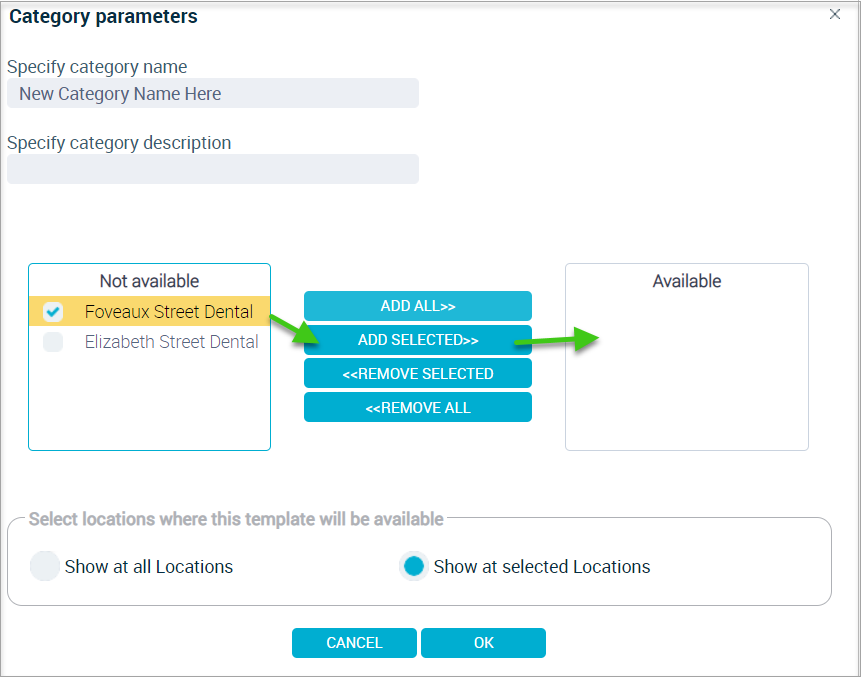Close the Category parameters dialog with X

click(x=835, y=14)
